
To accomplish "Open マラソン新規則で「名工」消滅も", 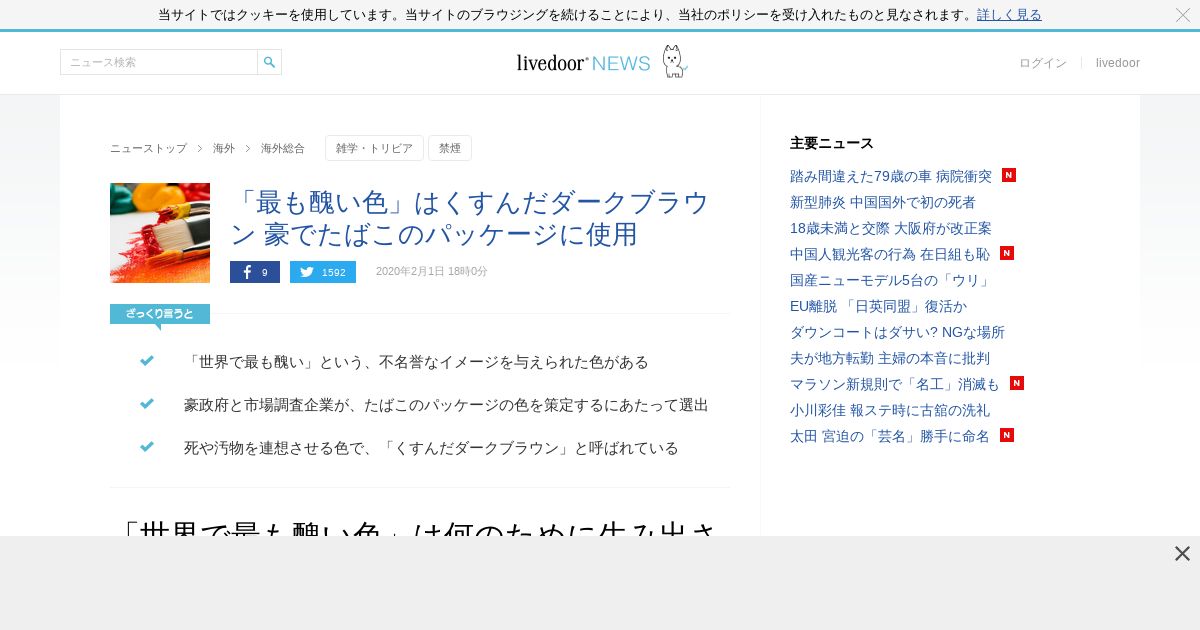I will [x=895, y=384].
